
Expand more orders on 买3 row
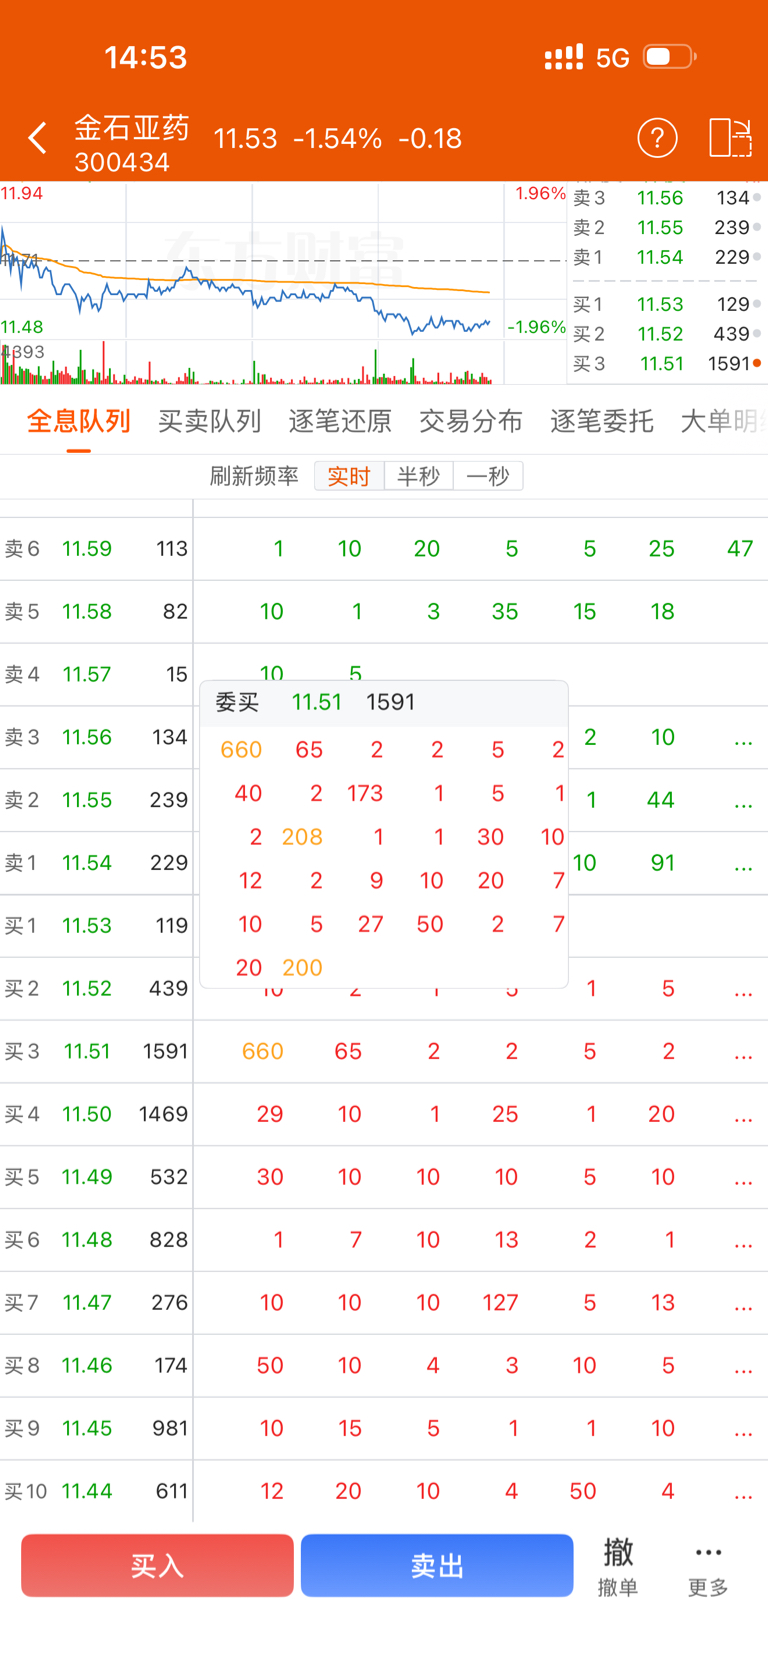(x=743, y=1052)
